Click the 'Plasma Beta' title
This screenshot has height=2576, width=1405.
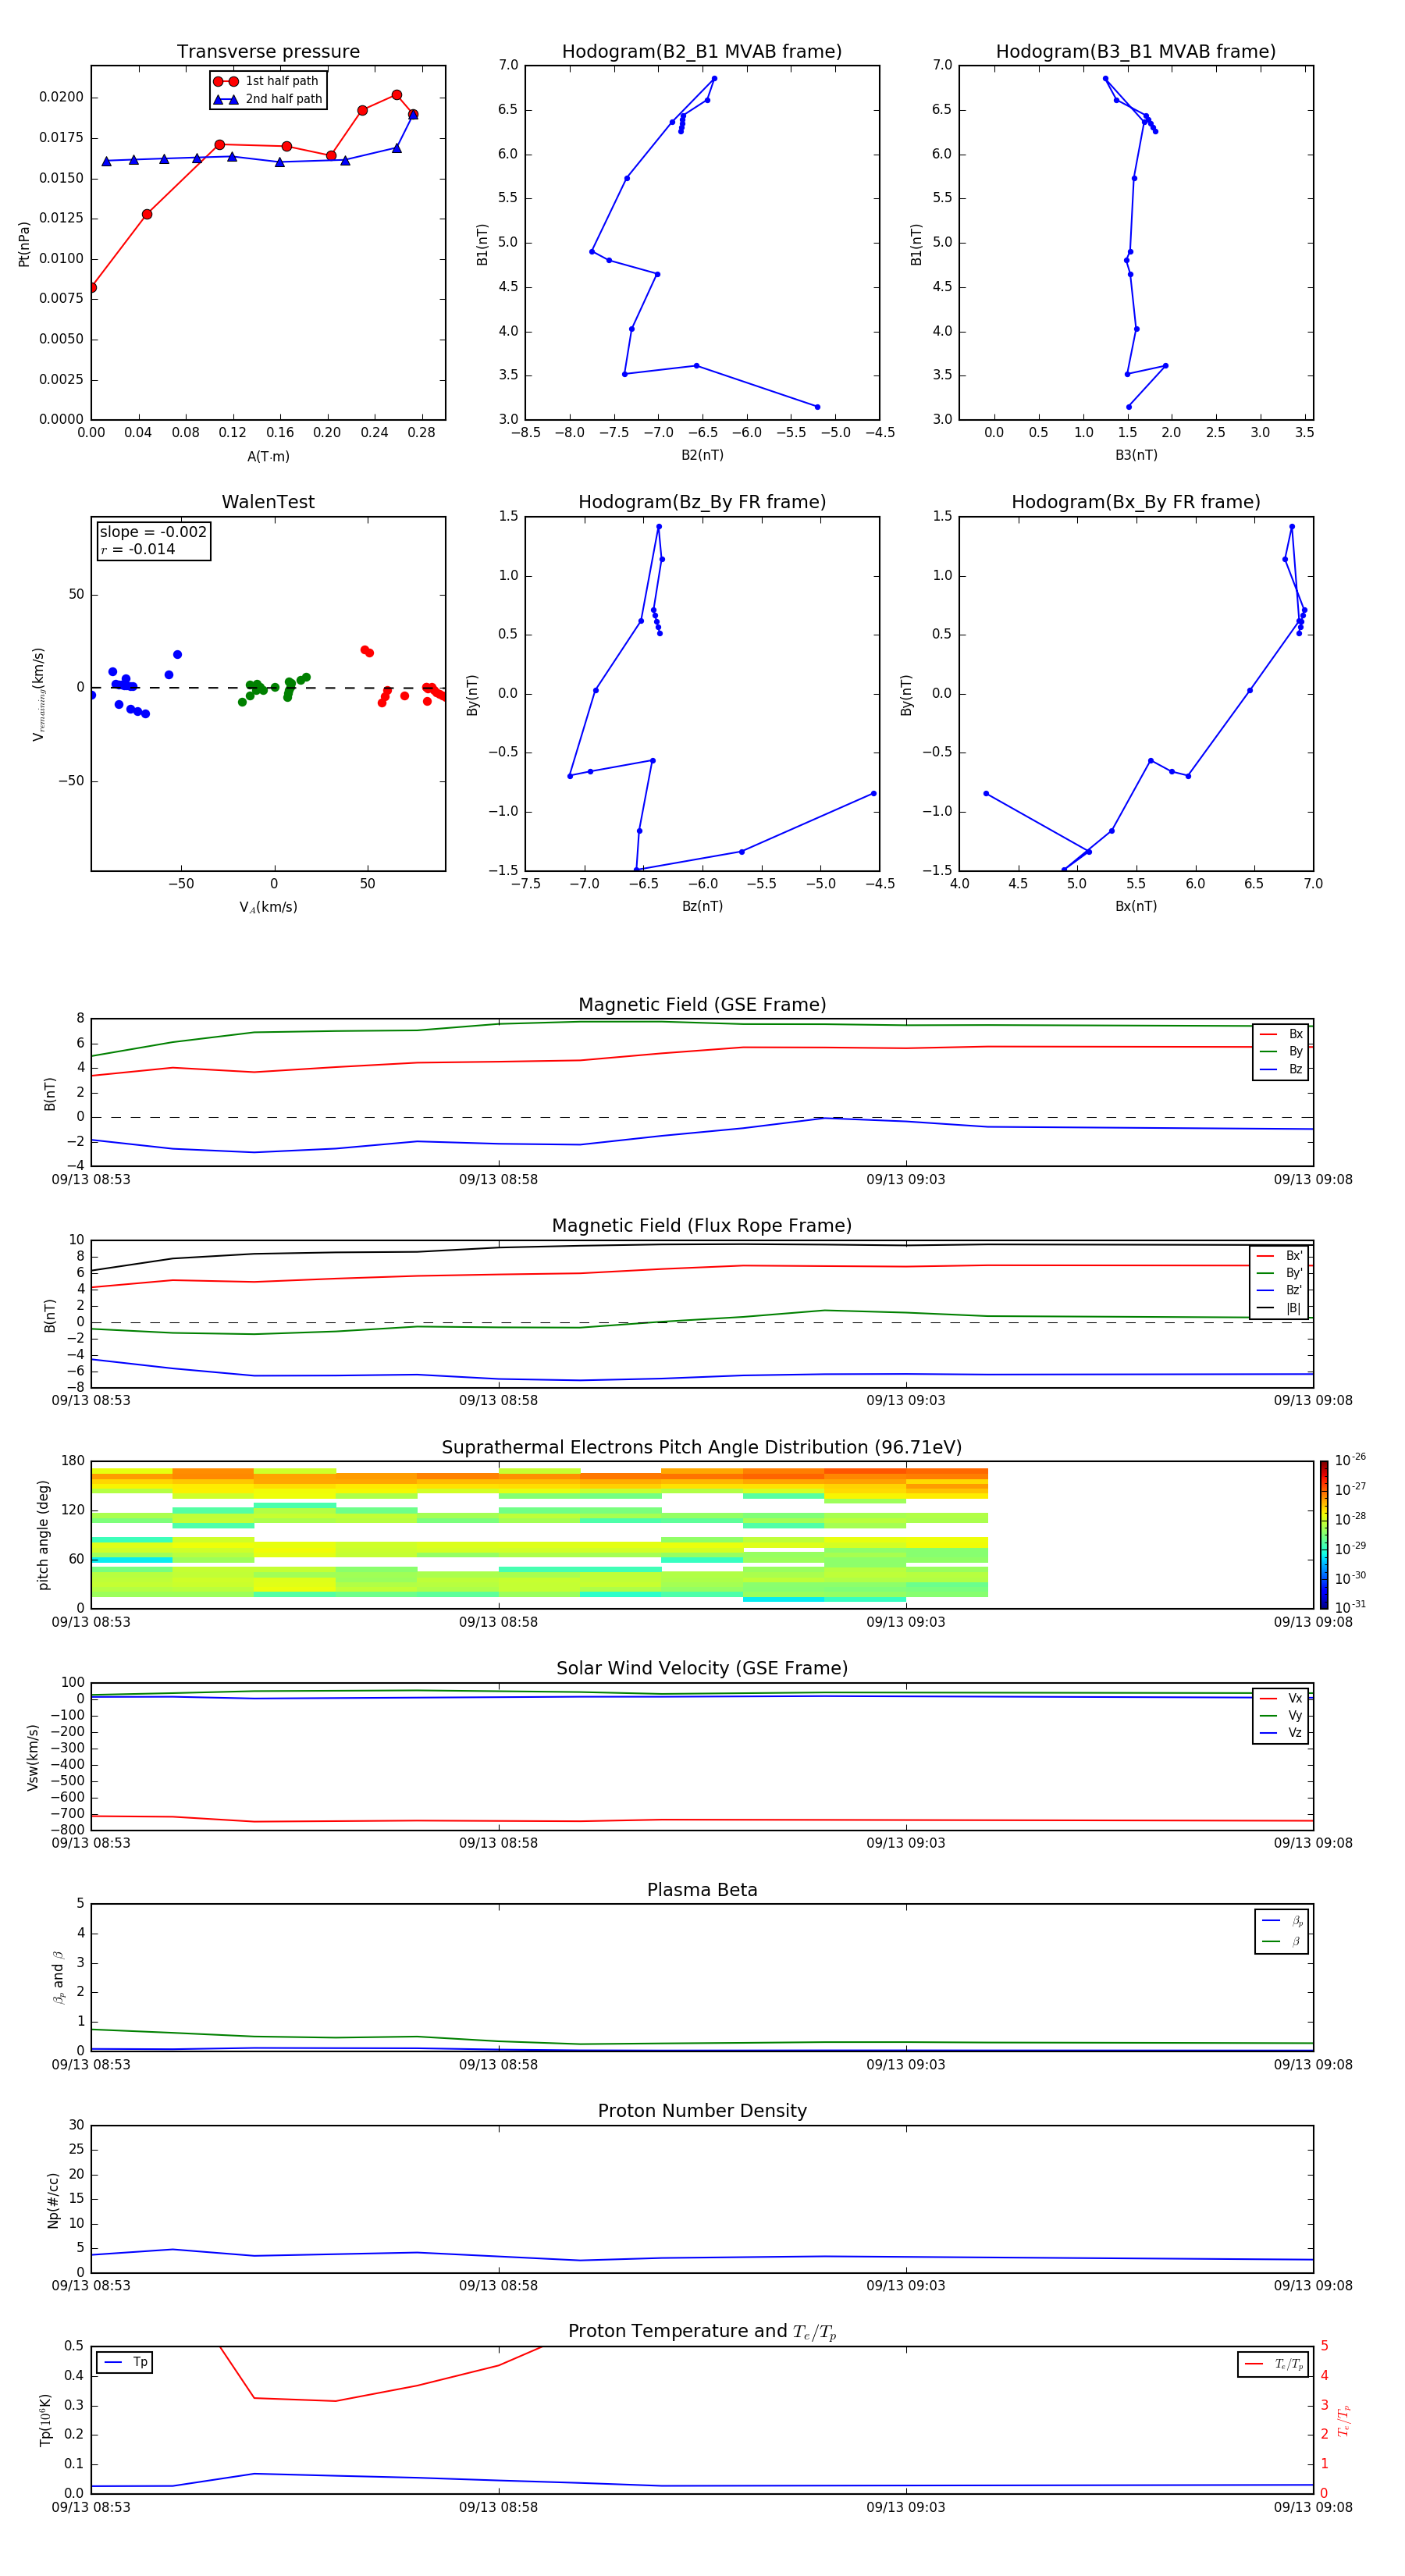point(702,1891)
